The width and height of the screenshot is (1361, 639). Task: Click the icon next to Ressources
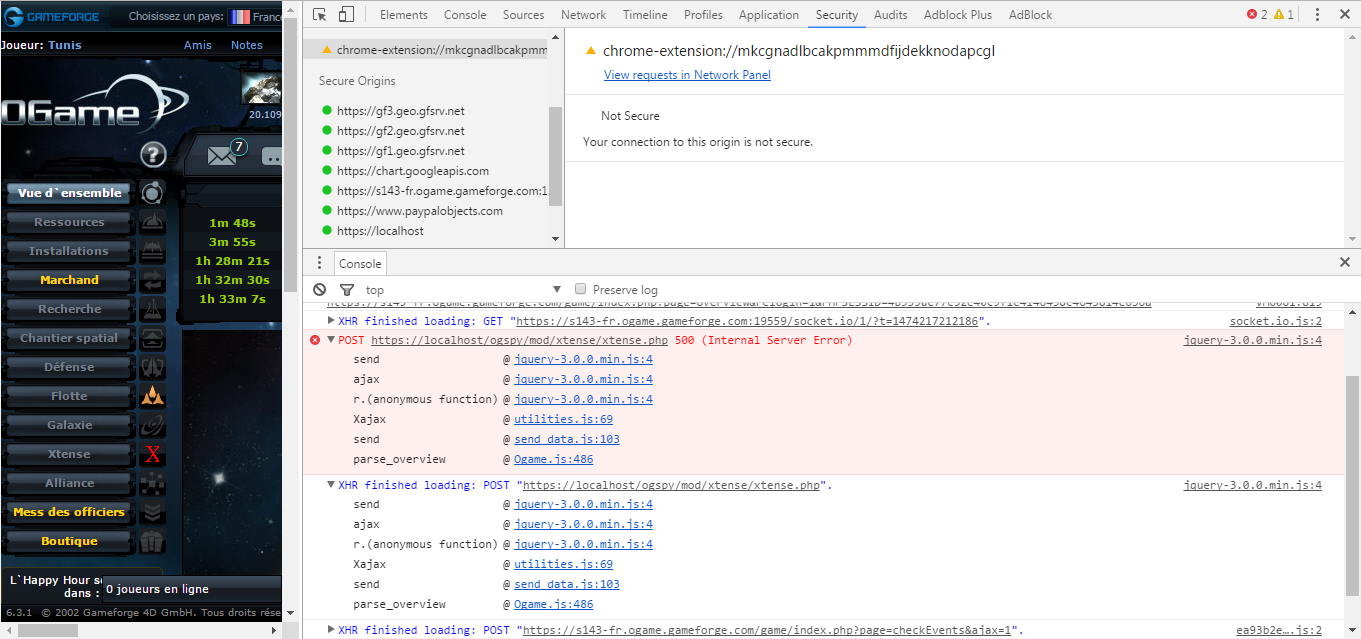tap(152, 222)
